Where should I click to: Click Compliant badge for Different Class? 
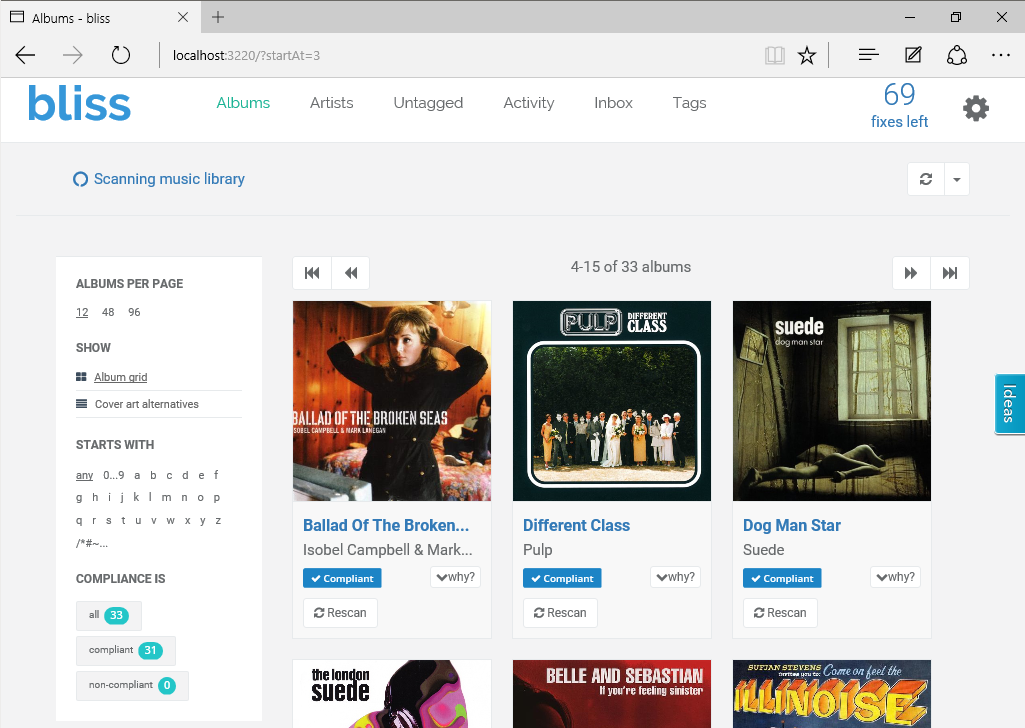pyautogui.click(x=562, y=578)
